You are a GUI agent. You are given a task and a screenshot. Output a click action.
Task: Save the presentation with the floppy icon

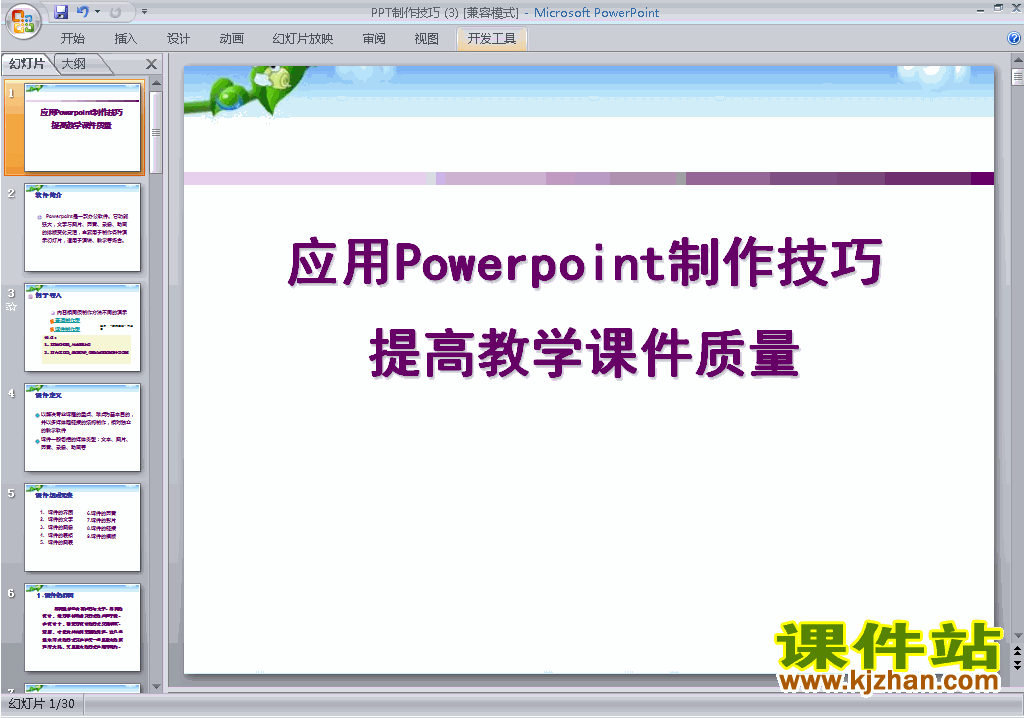tap(61, 12)
